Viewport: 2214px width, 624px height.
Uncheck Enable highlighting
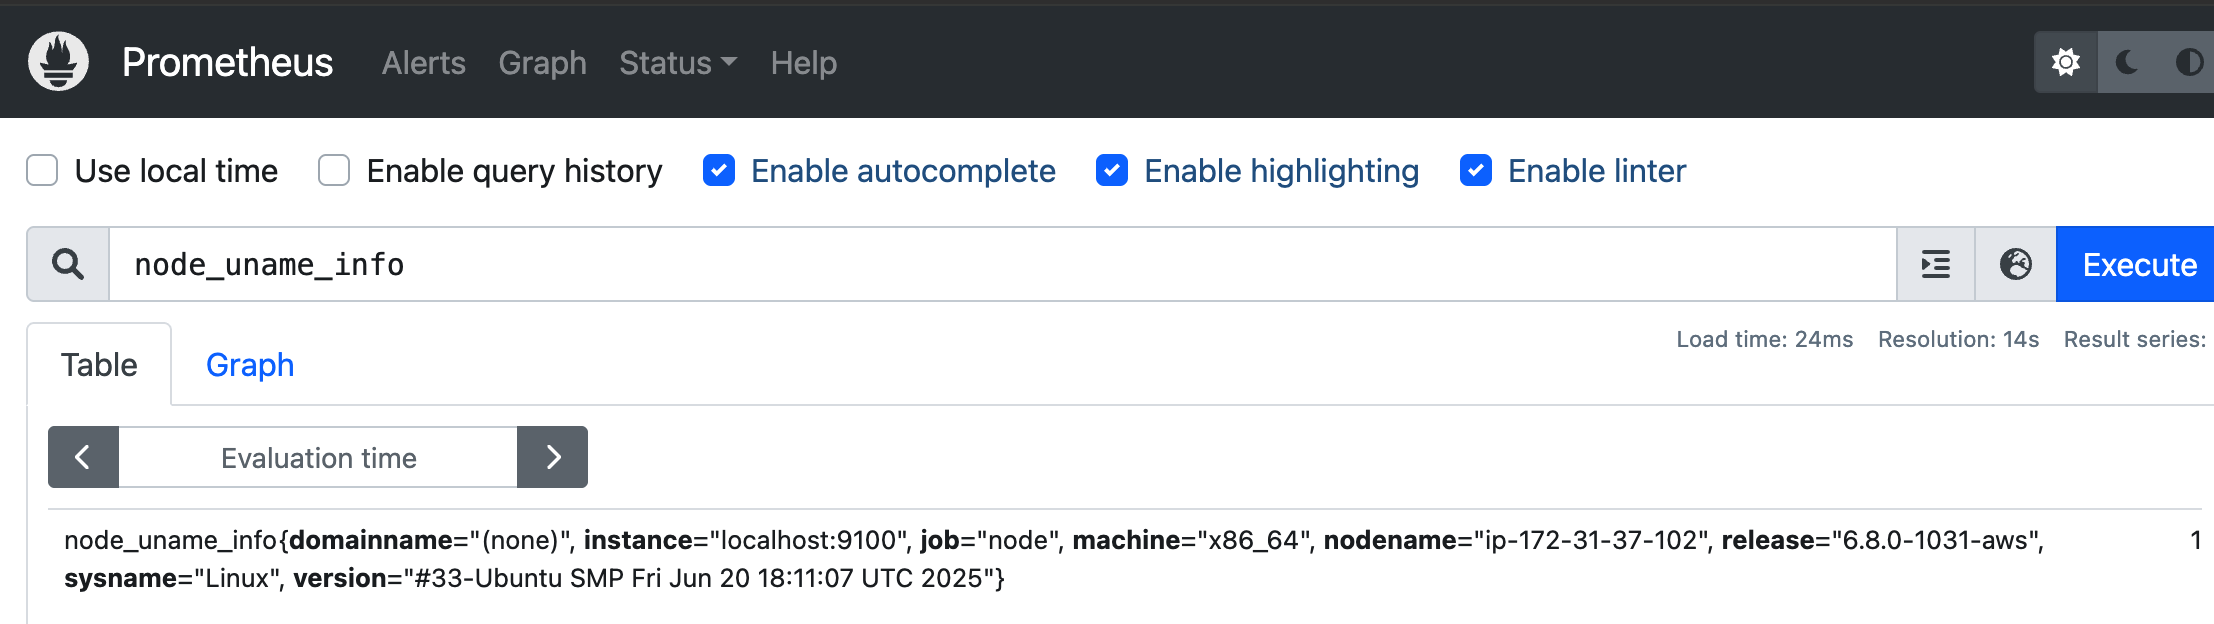tap(1112, 171)
